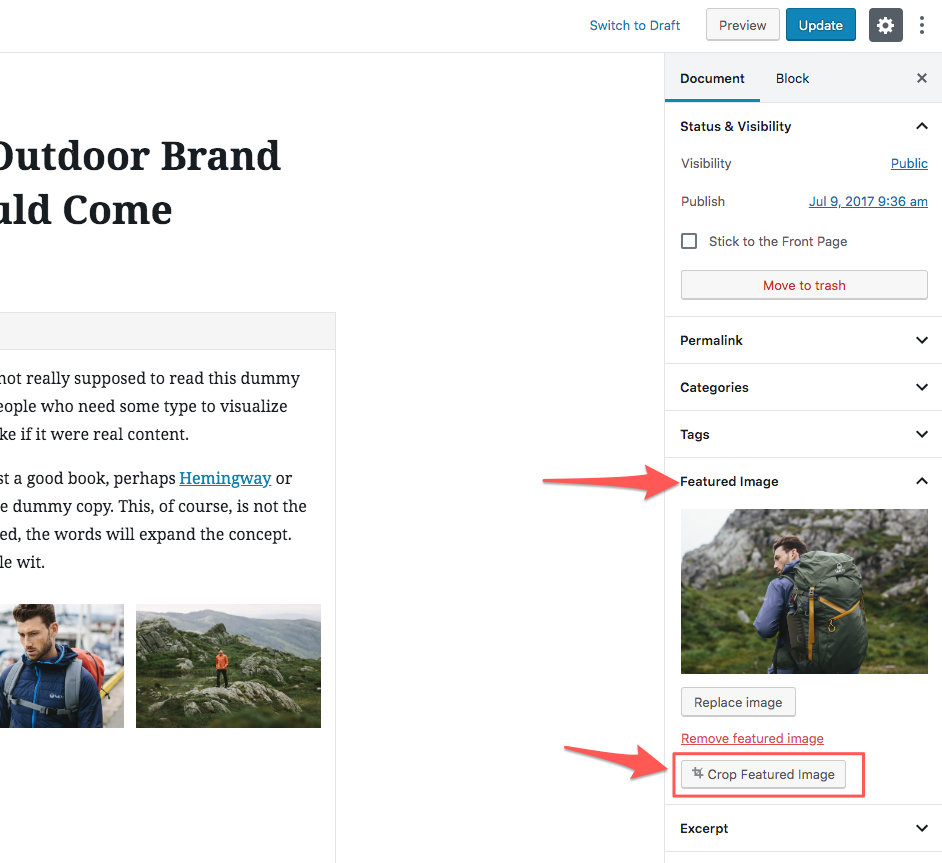The image size is (942, 863).
Task: Collapse the Status & Visibility section
Action: (921, 126)
